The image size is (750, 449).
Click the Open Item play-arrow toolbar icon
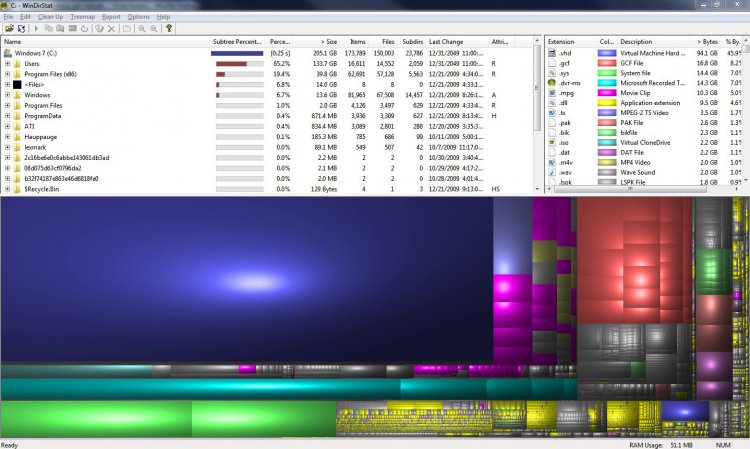point(36,29)
